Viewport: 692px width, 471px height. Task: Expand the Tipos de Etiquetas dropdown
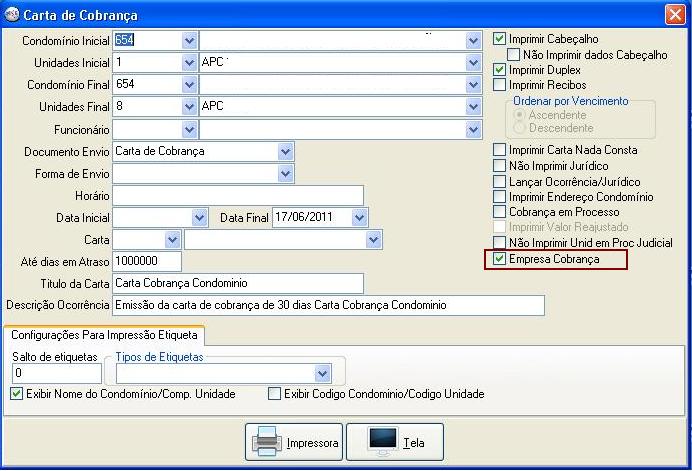point(322,373)
